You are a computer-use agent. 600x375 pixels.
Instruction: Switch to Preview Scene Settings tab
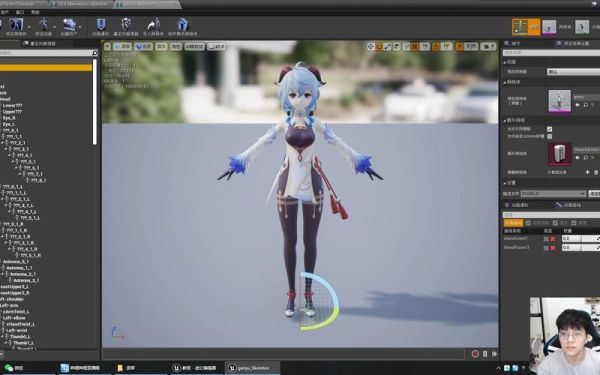pos(572,44)
